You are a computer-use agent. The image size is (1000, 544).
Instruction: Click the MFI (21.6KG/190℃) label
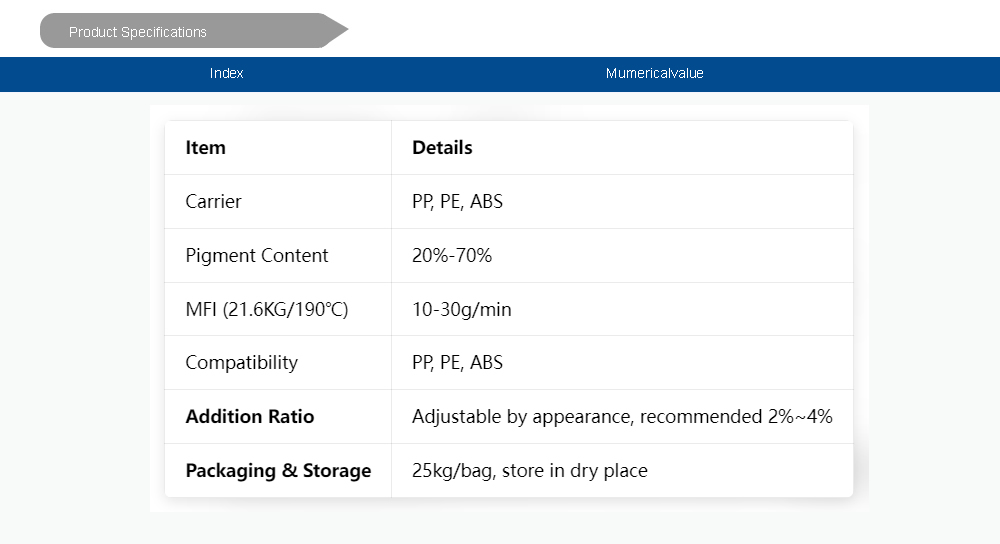(x=267, y=310)
